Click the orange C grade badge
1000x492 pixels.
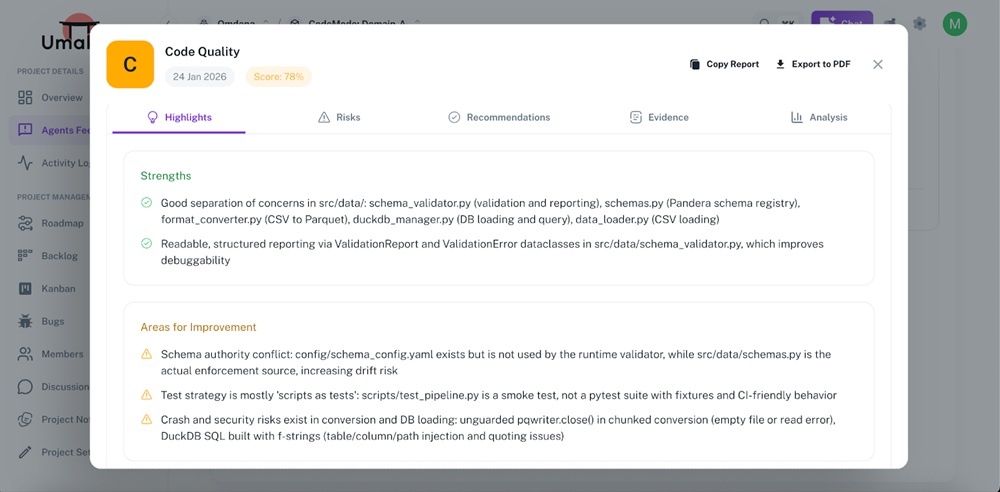coord(130,64)
